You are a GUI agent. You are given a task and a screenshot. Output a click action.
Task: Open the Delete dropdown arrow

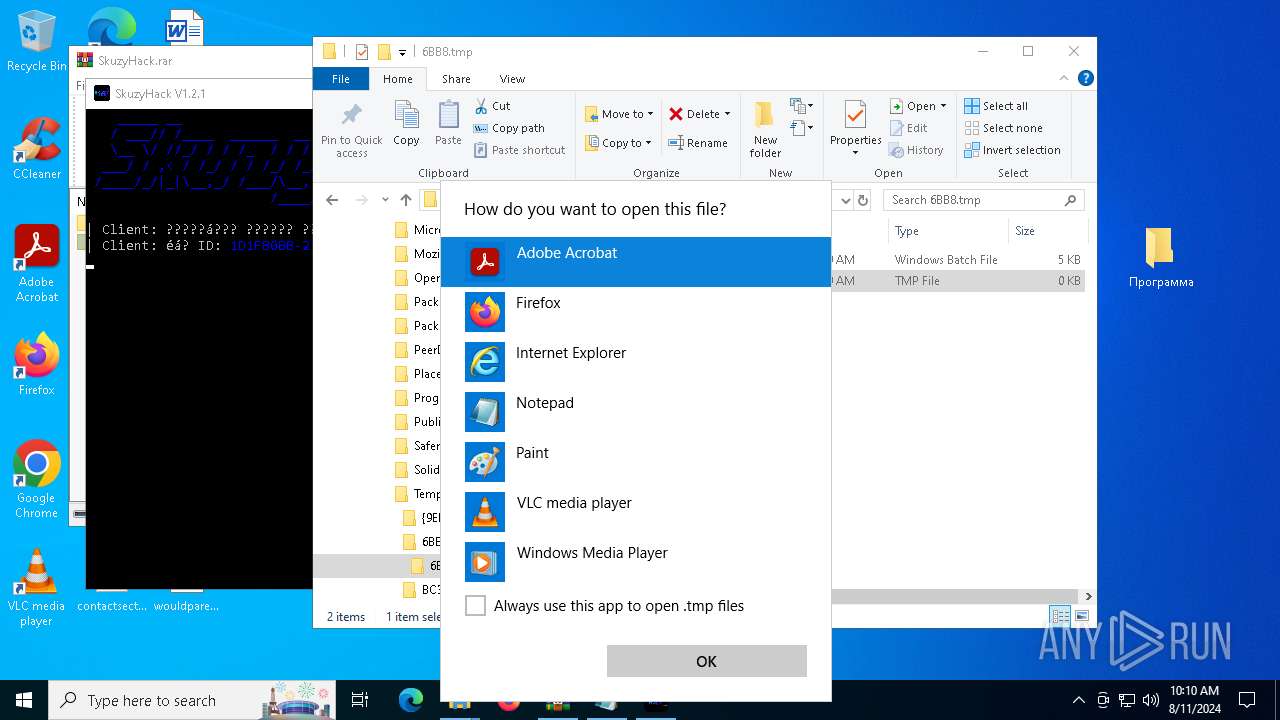tap(727, 114)
